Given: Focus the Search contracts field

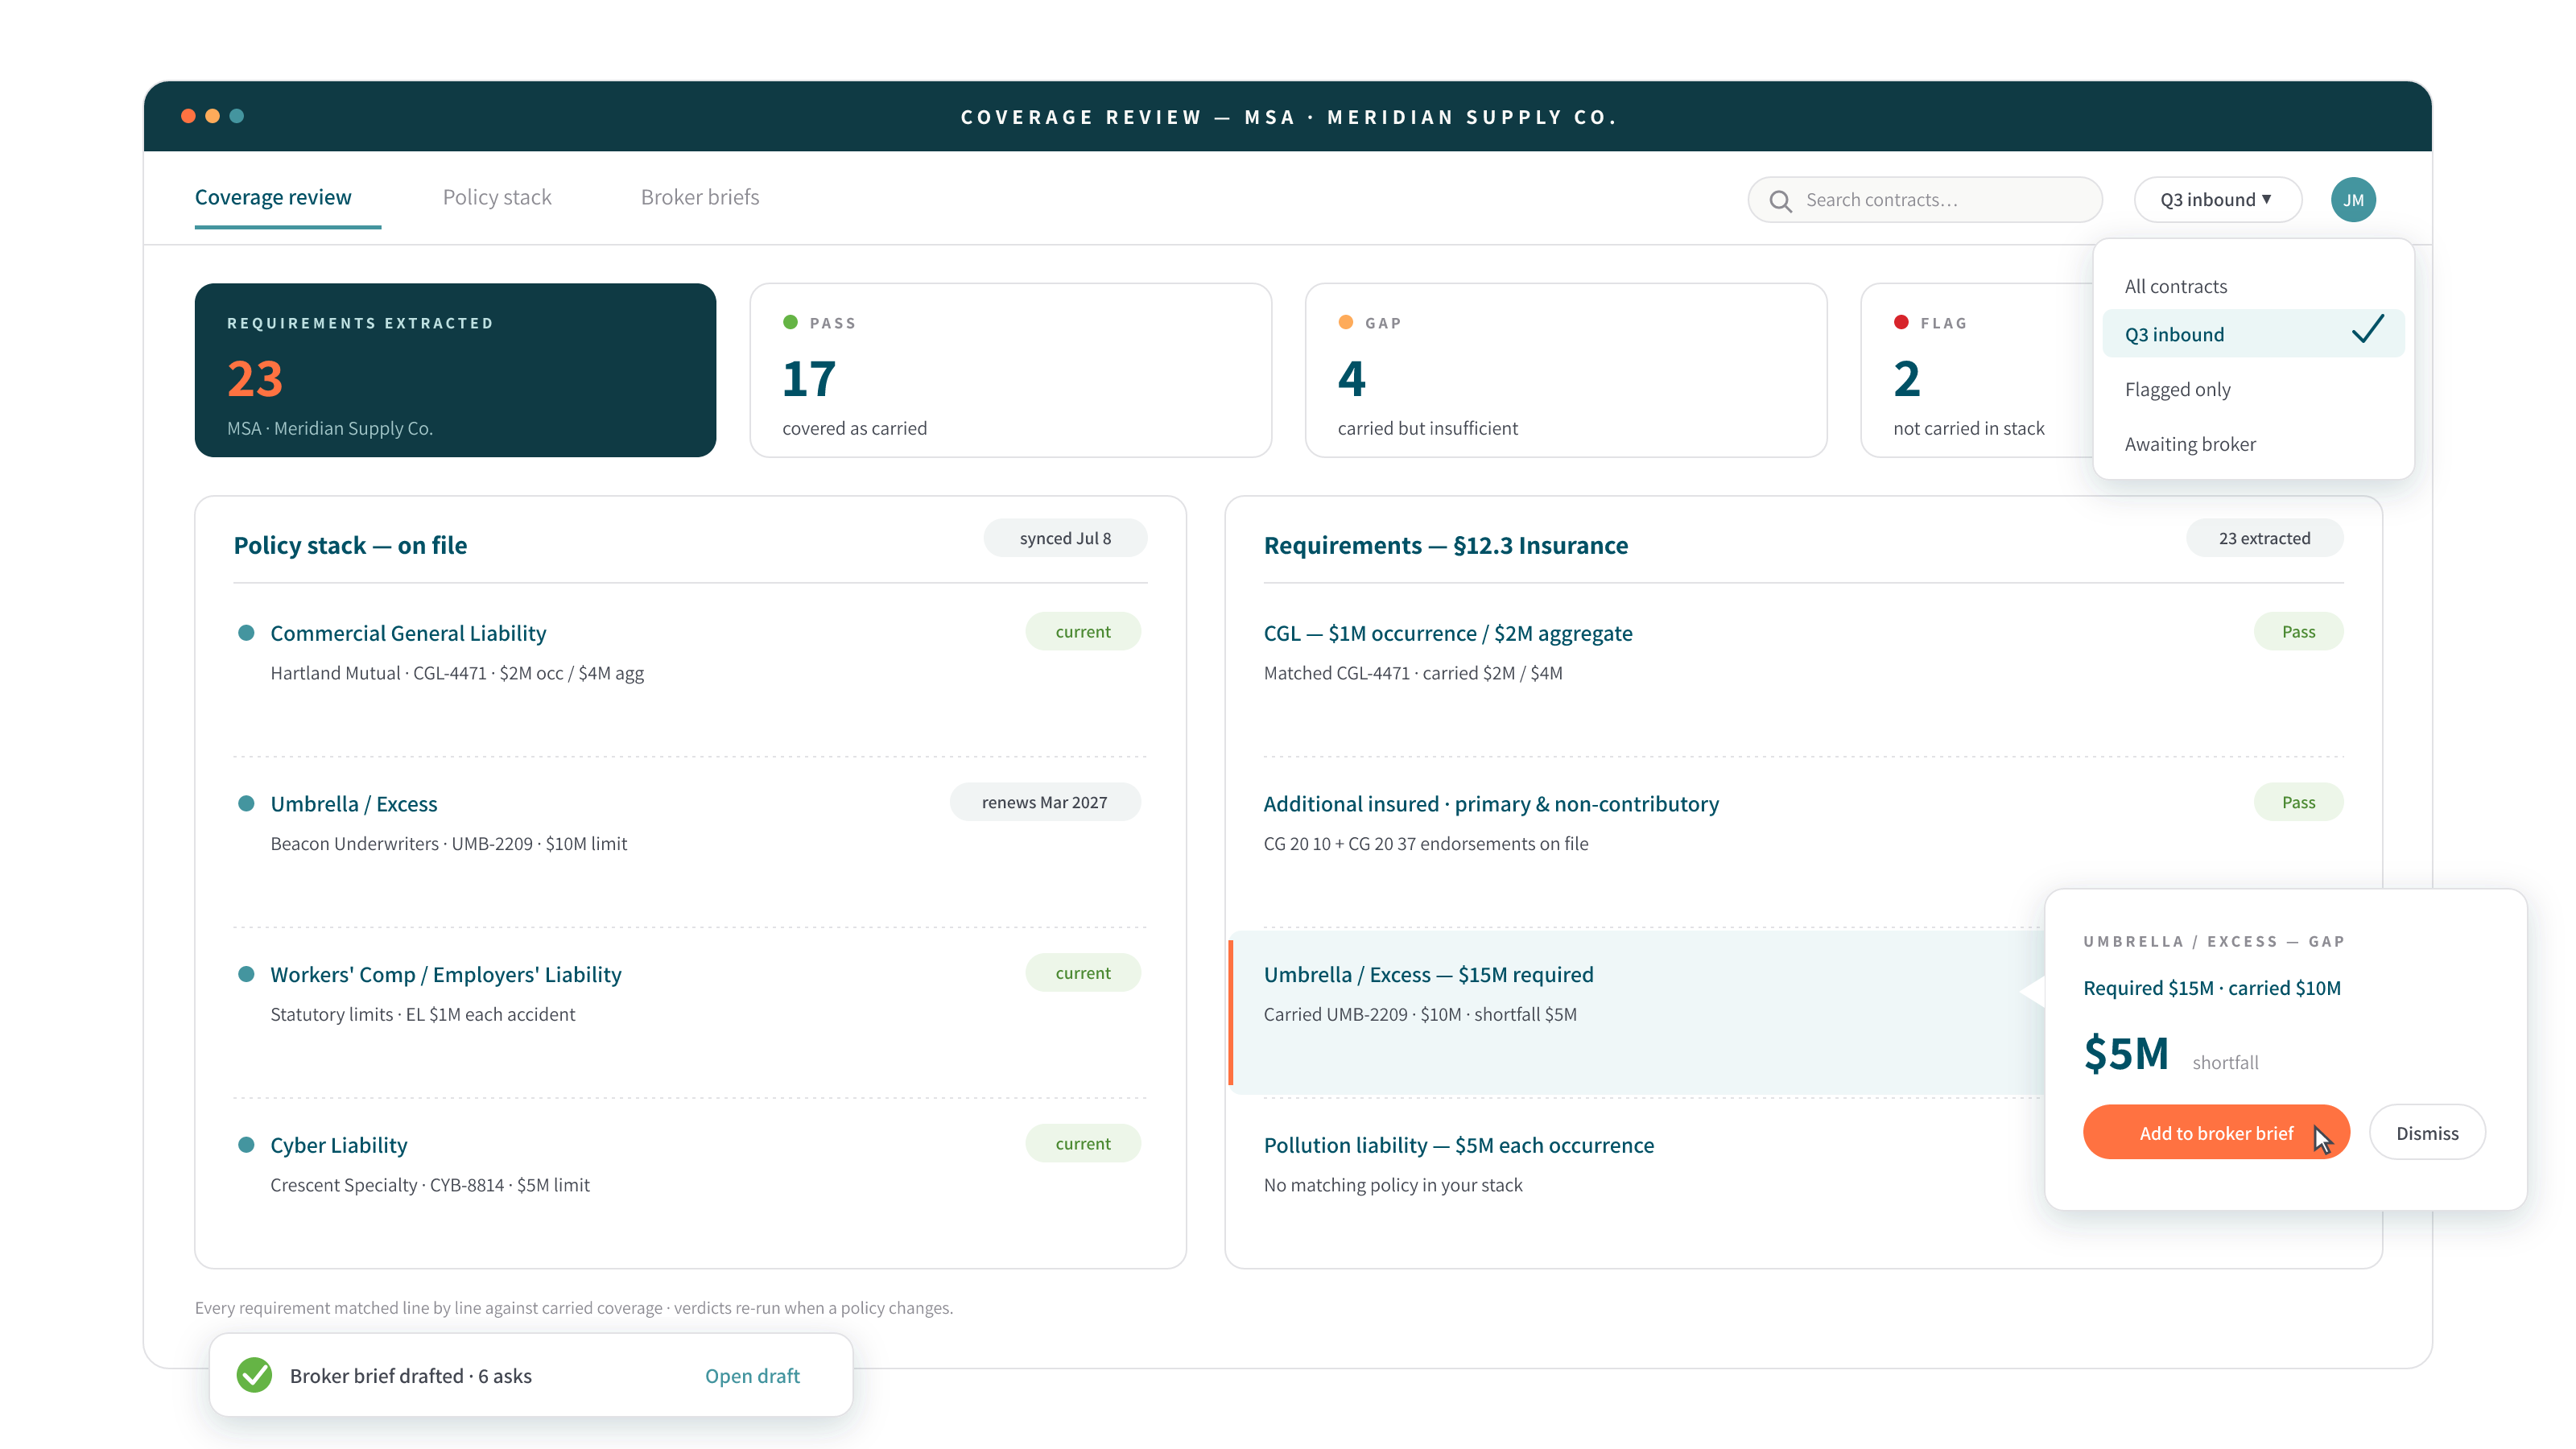Looking at the screenshot, I should 1925,200.
